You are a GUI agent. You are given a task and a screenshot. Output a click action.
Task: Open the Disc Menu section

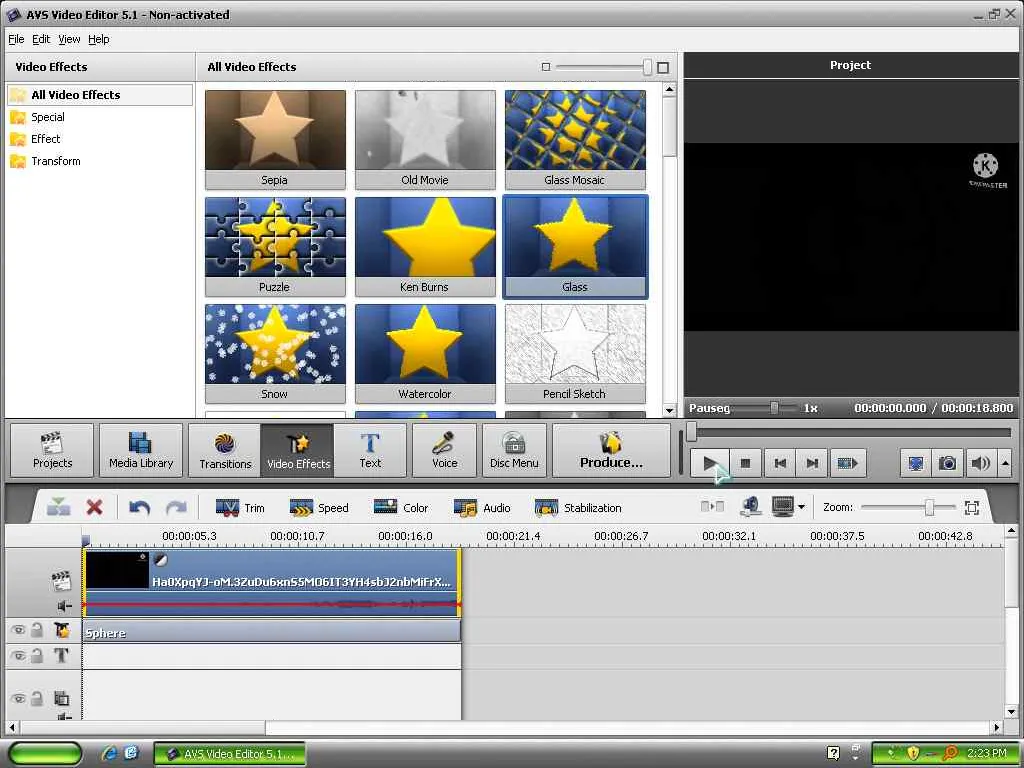pyautogui.click(x=515, y=451)
